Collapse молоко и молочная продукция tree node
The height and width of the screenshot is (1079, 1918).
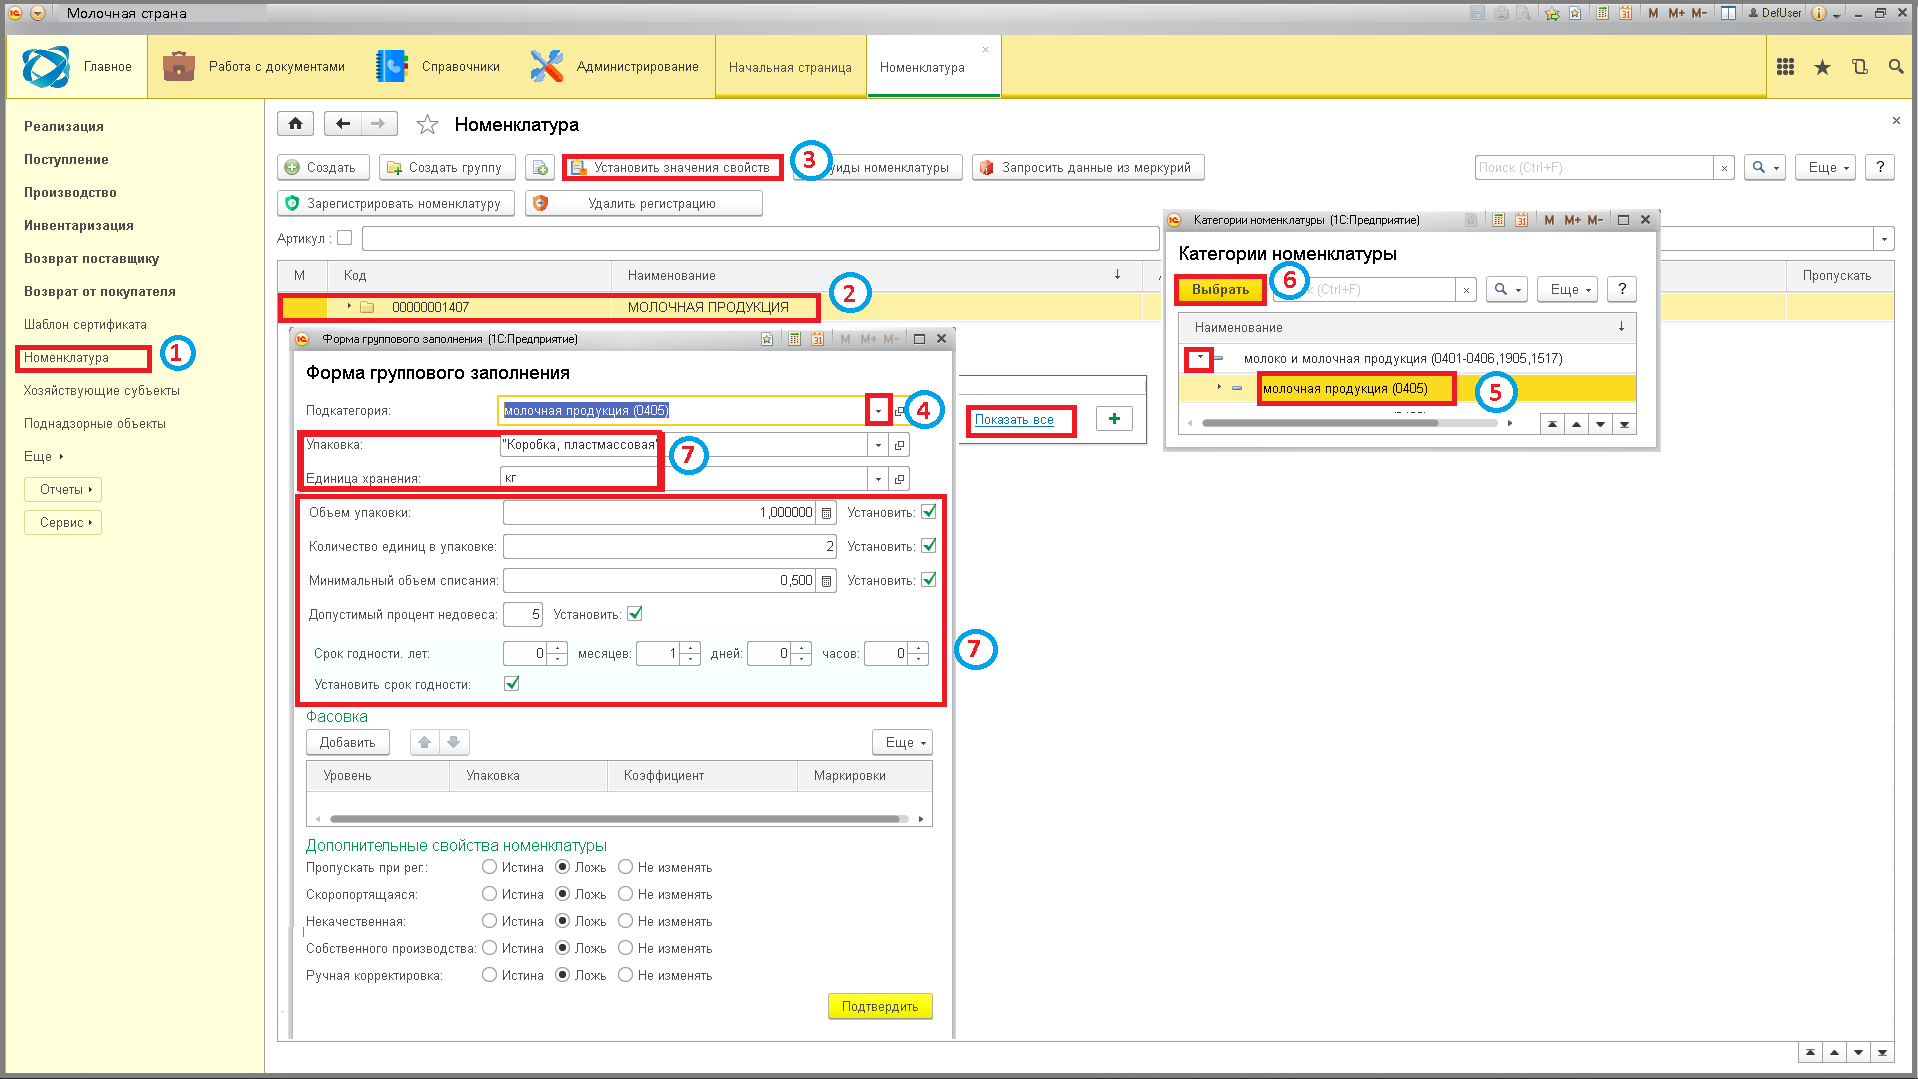tap(1200, 358)
